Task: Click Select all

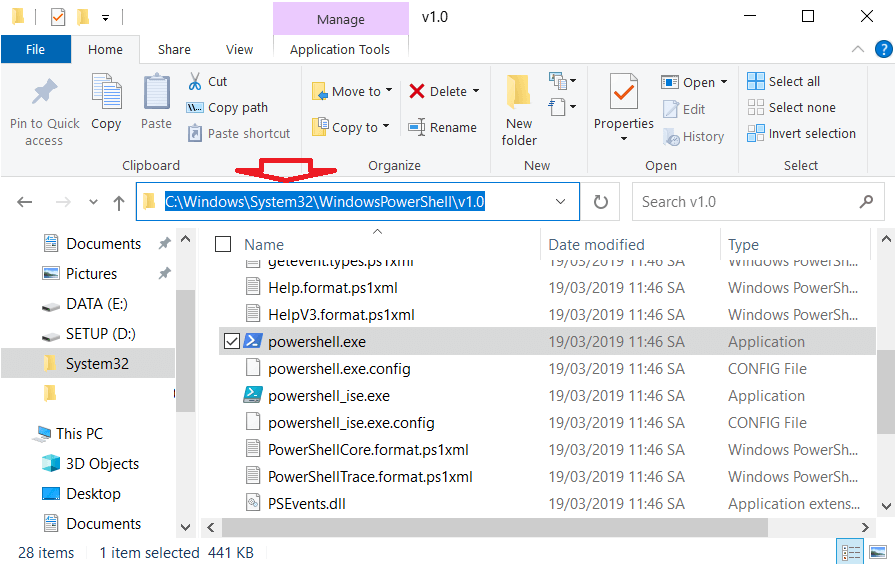Action: click(784, 82)
